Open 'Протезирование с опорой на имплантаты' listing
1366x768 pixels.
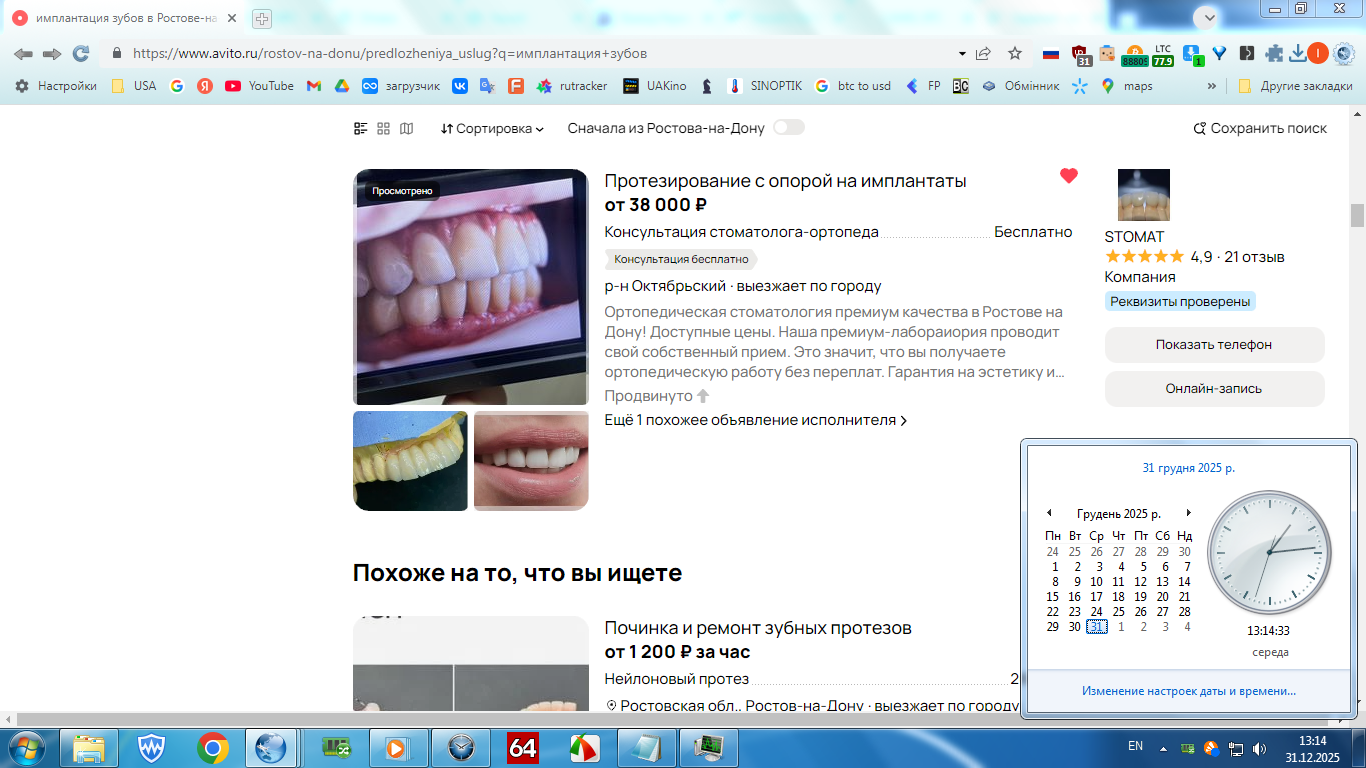785,181
